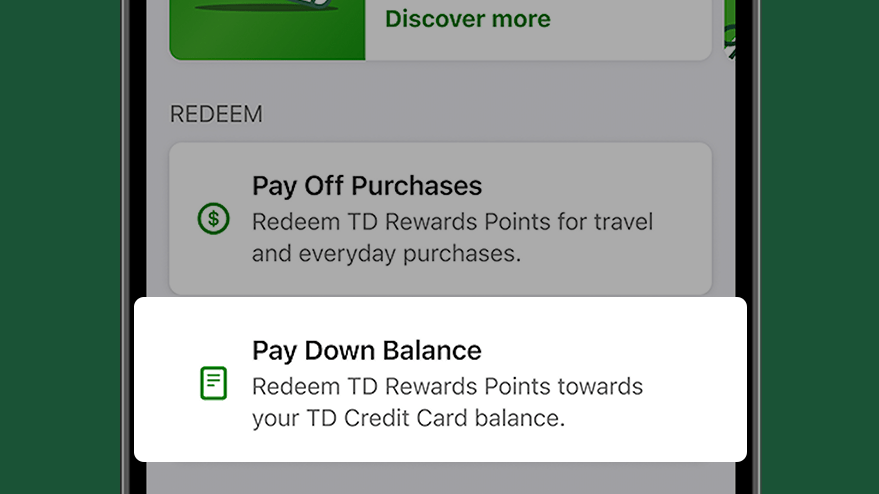
Task: Choose the Pay Down Balance heading
Action: click(367, 350)
